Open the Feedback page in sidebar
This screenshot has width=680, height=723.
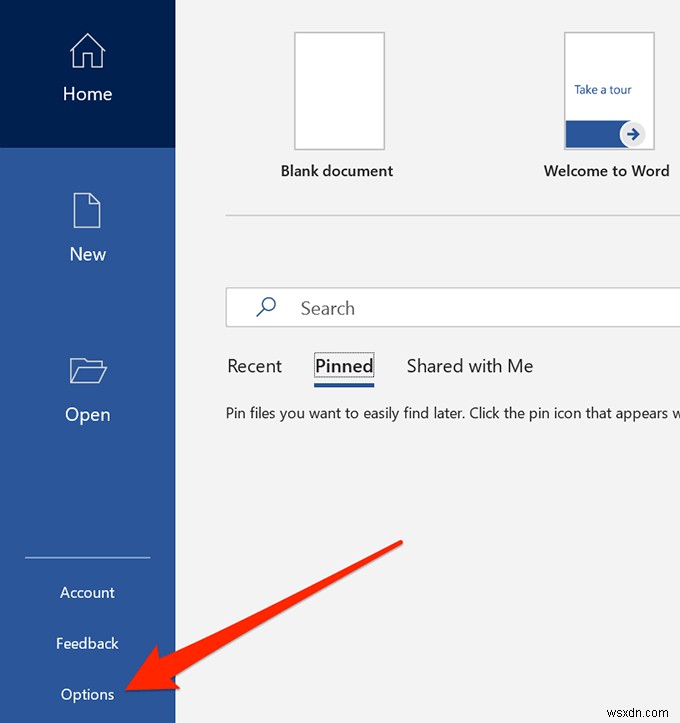coord(87,643)
